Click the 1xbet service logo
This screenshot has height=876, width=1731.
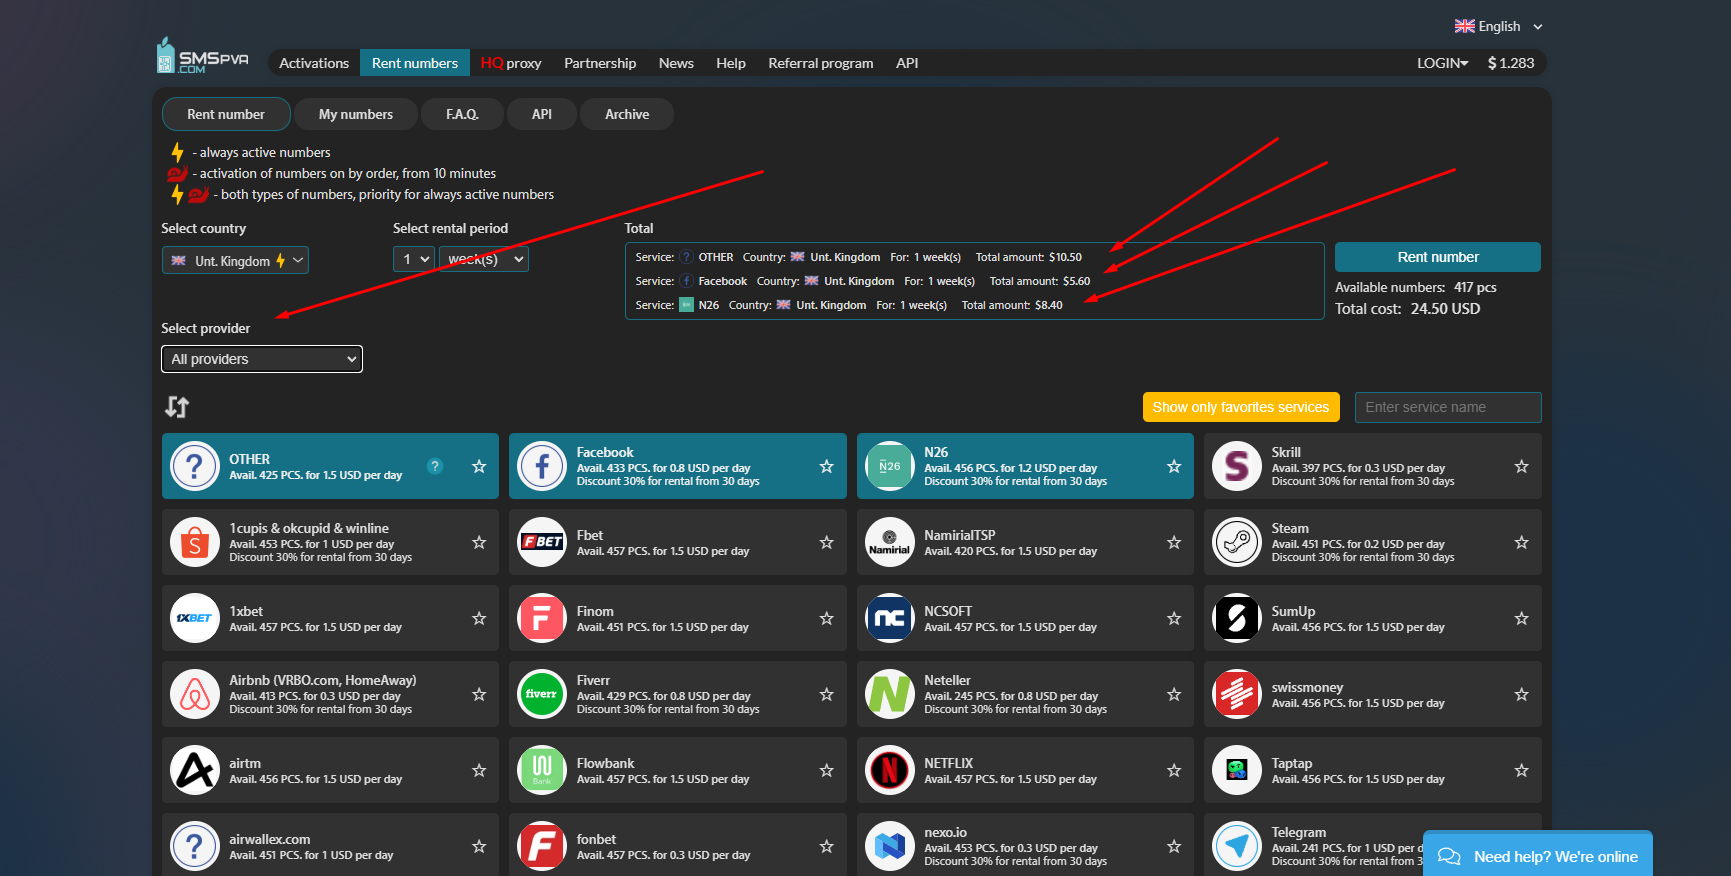(195, 618)
